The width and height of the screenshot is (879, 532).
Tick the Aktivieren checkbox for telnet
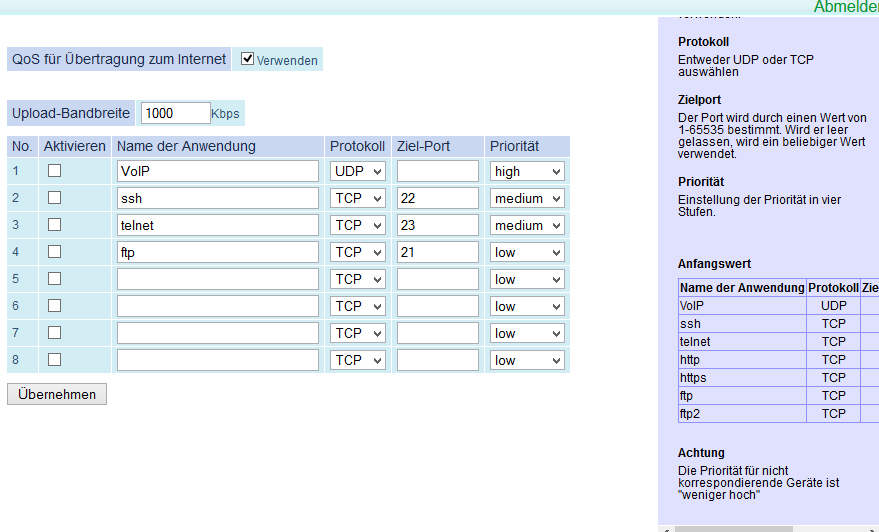pos(55,225)
